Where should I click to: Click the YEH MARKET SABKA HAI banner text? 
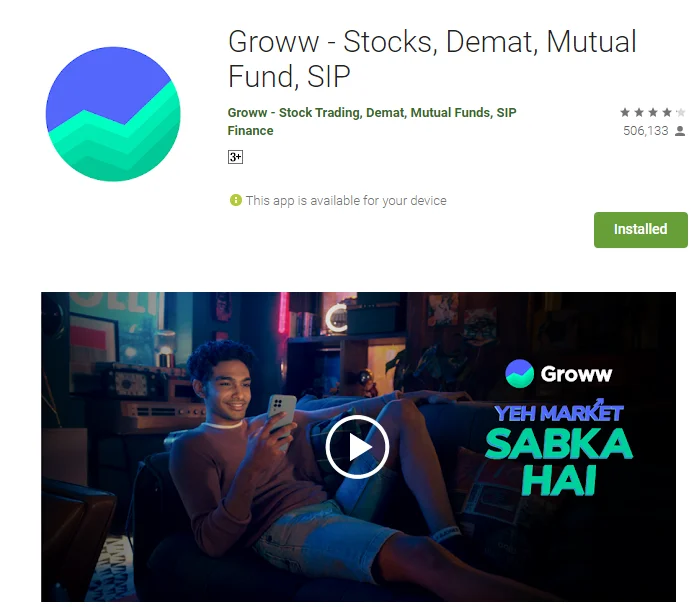[559, 448]
